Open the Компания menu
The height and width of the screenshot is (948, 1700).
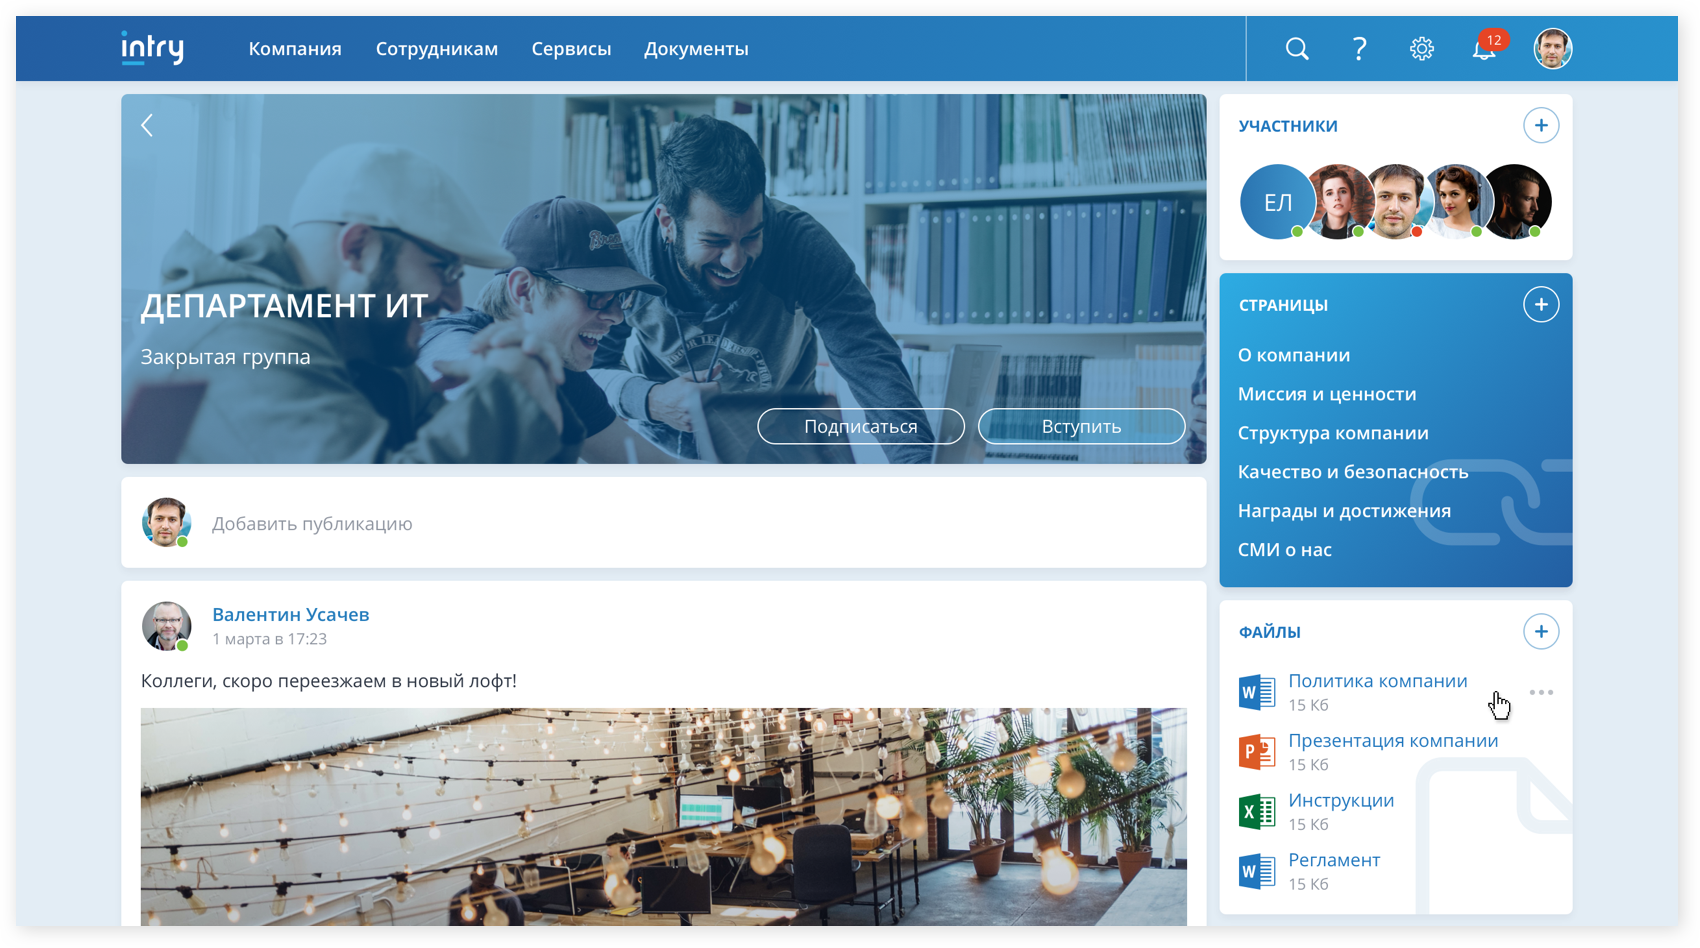point(295,49)
